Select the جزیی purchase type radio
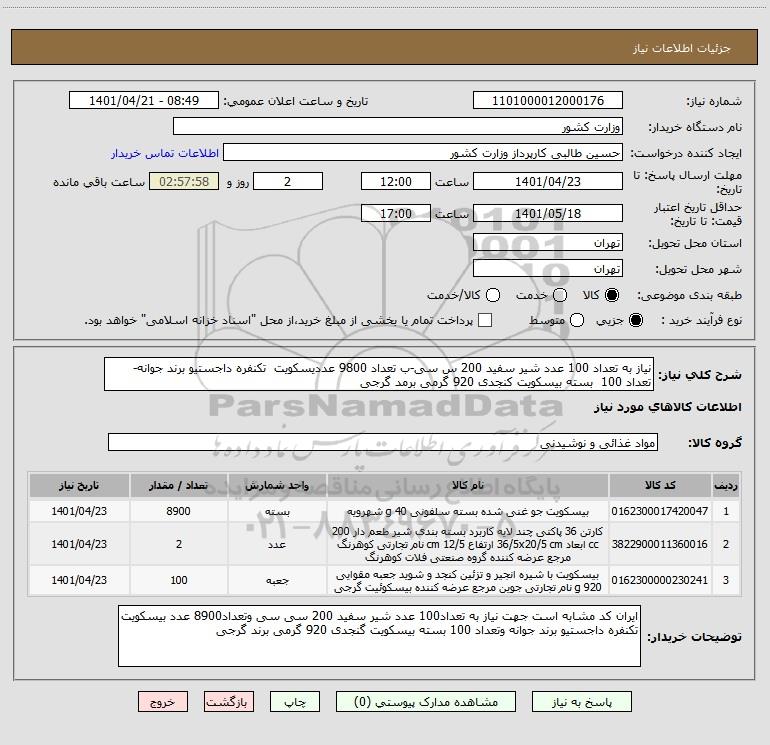This screenshot has width=770, height=745. (635, 320)
